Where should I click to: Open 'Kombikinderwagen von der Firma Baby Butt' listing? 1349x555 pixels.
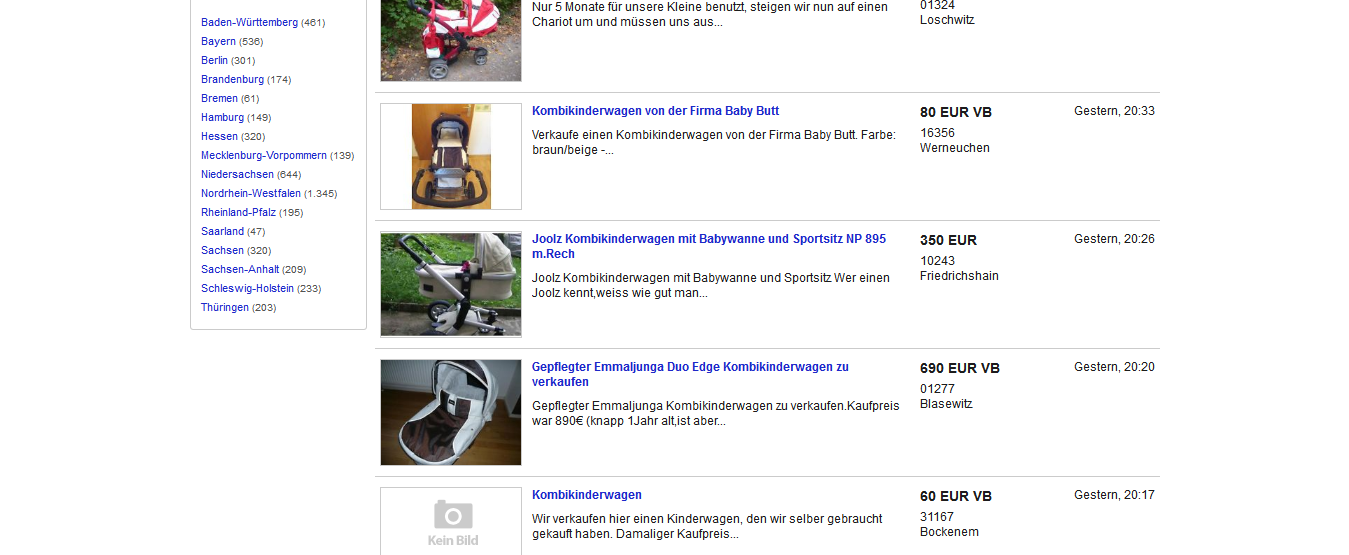point(655,111)
